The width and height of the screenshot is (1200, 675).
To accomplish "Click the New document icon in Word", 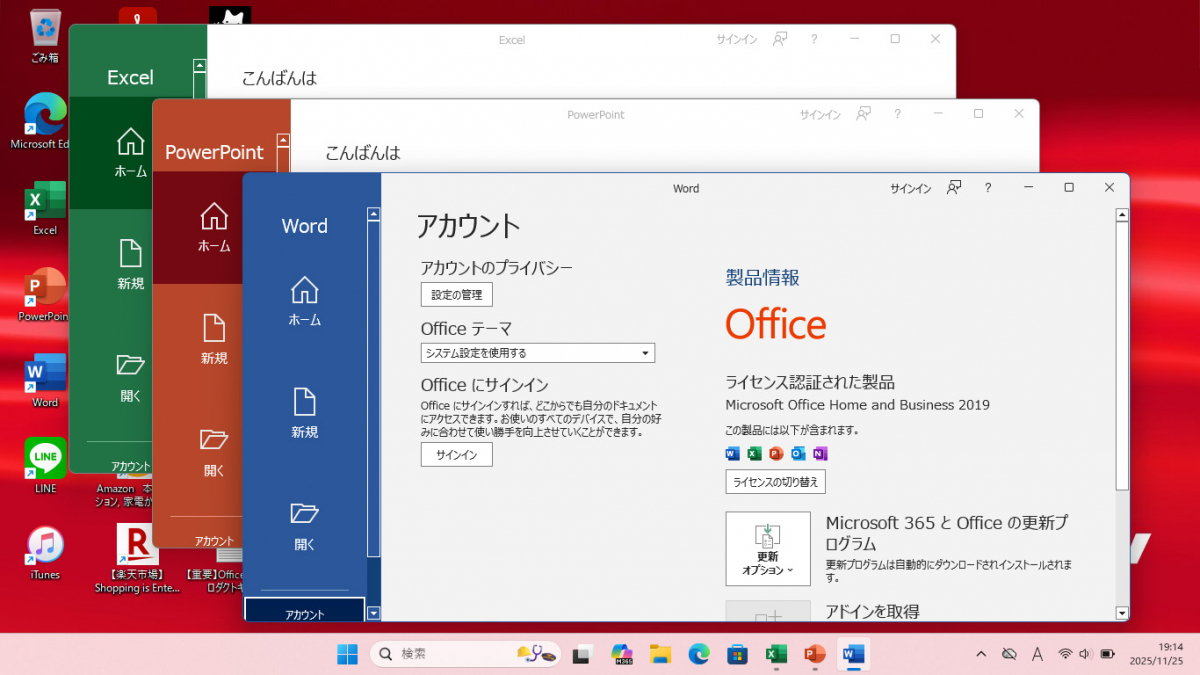I will tap(304, 413).
